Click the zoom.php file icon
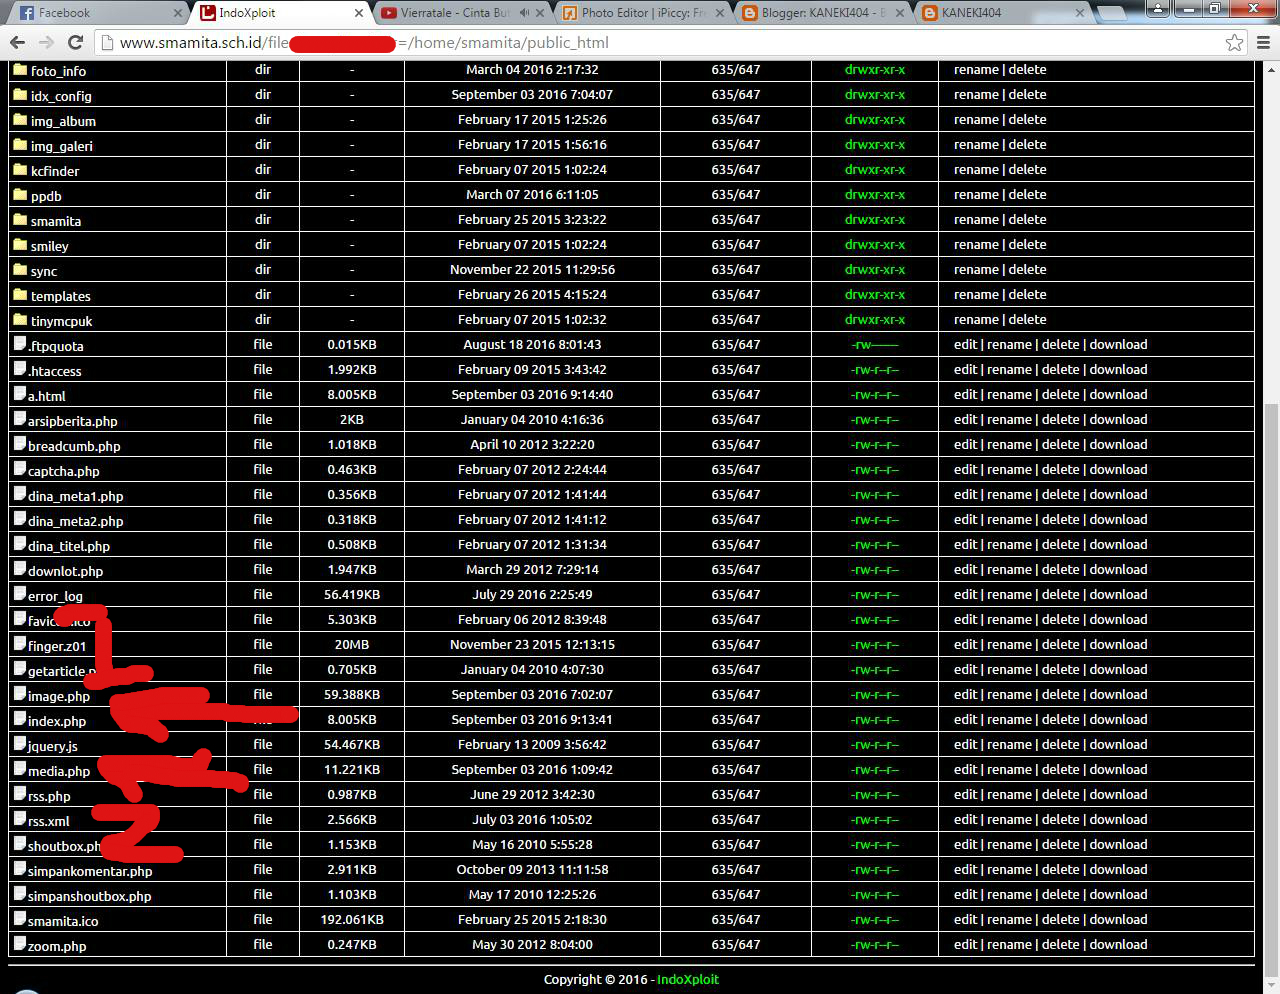1280x994 pixels. (20, 944)
